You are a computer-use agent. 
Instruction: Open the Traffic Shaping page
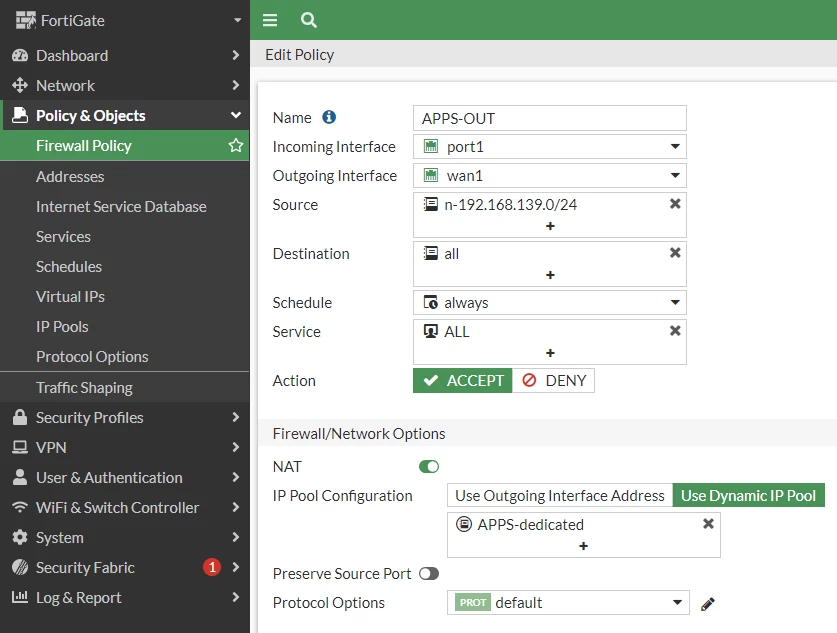(125, 387)
